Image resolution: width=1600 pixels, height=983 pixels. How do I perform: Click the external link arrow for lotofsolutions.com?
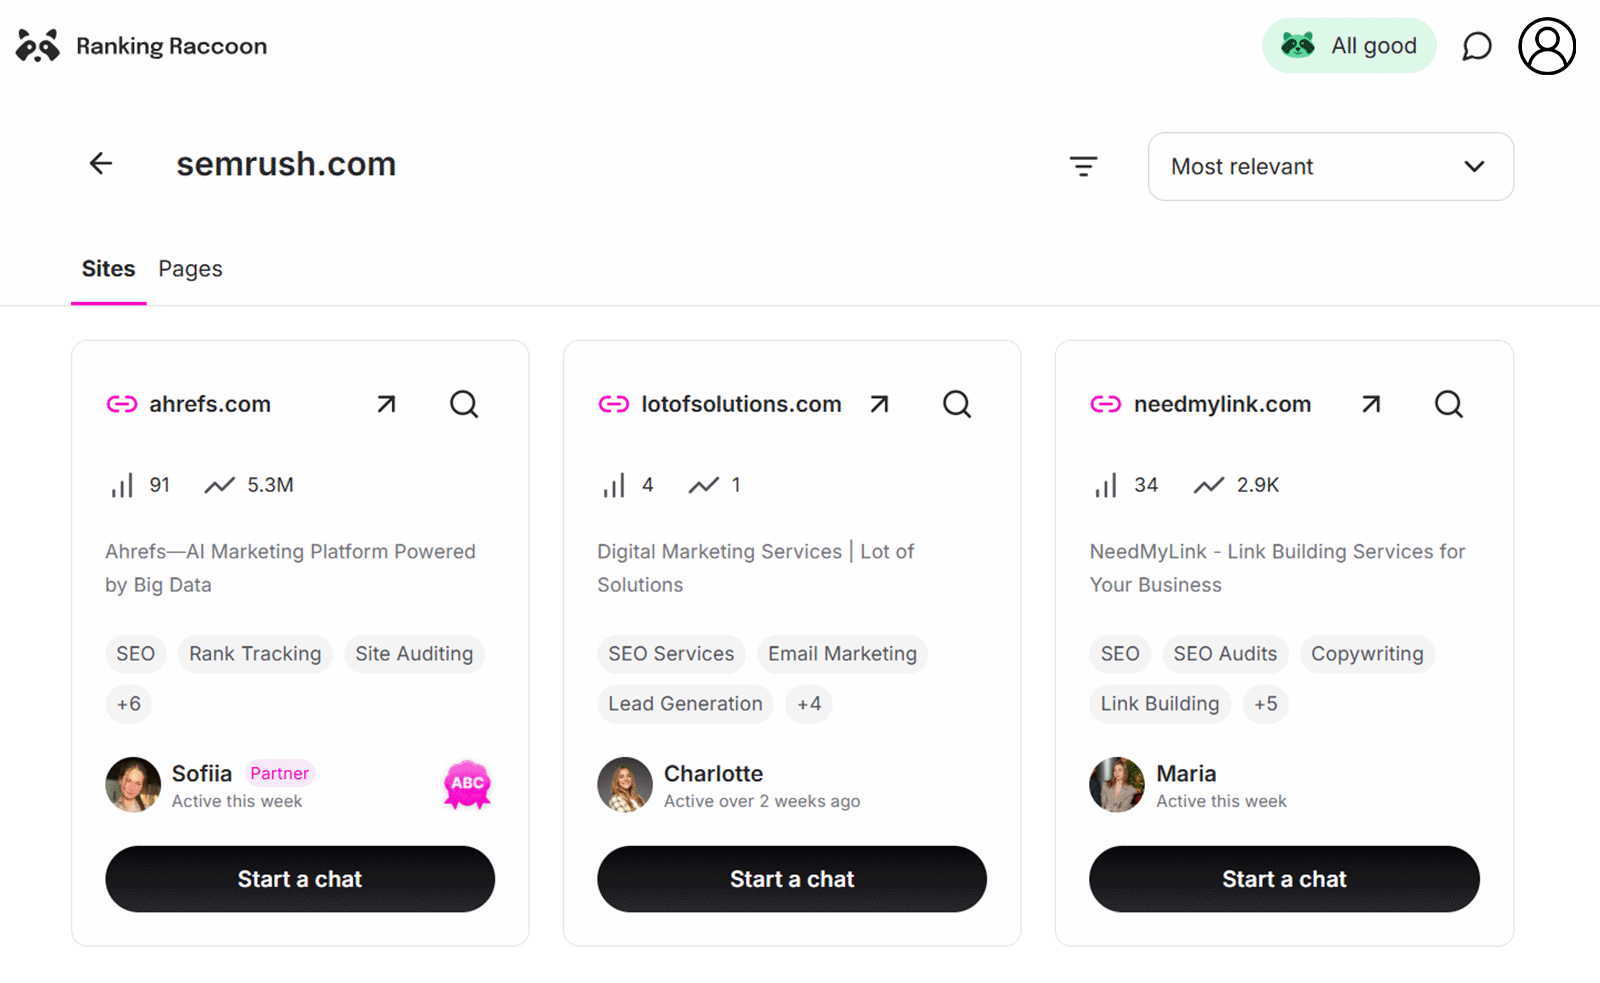click(x=878, y=403)
